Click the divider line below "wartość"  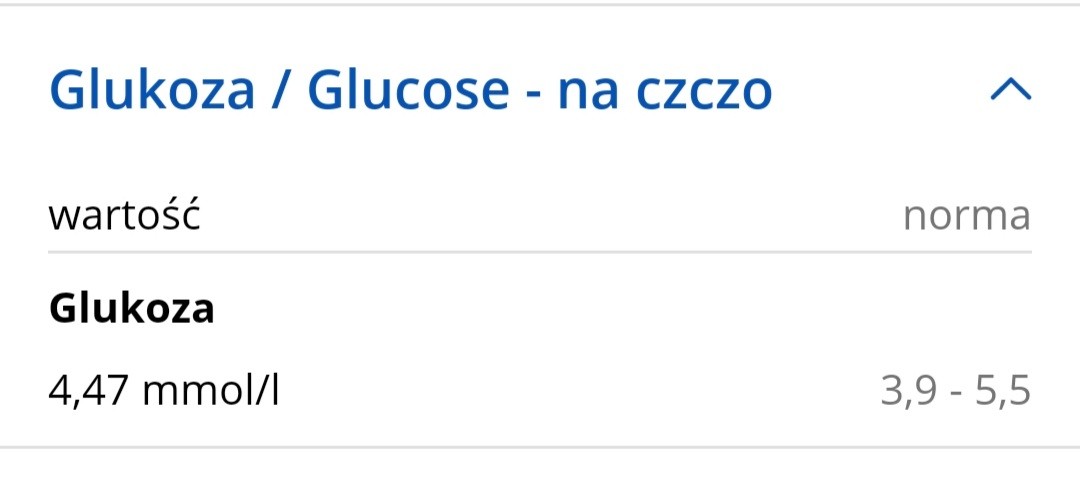(540, 252)
